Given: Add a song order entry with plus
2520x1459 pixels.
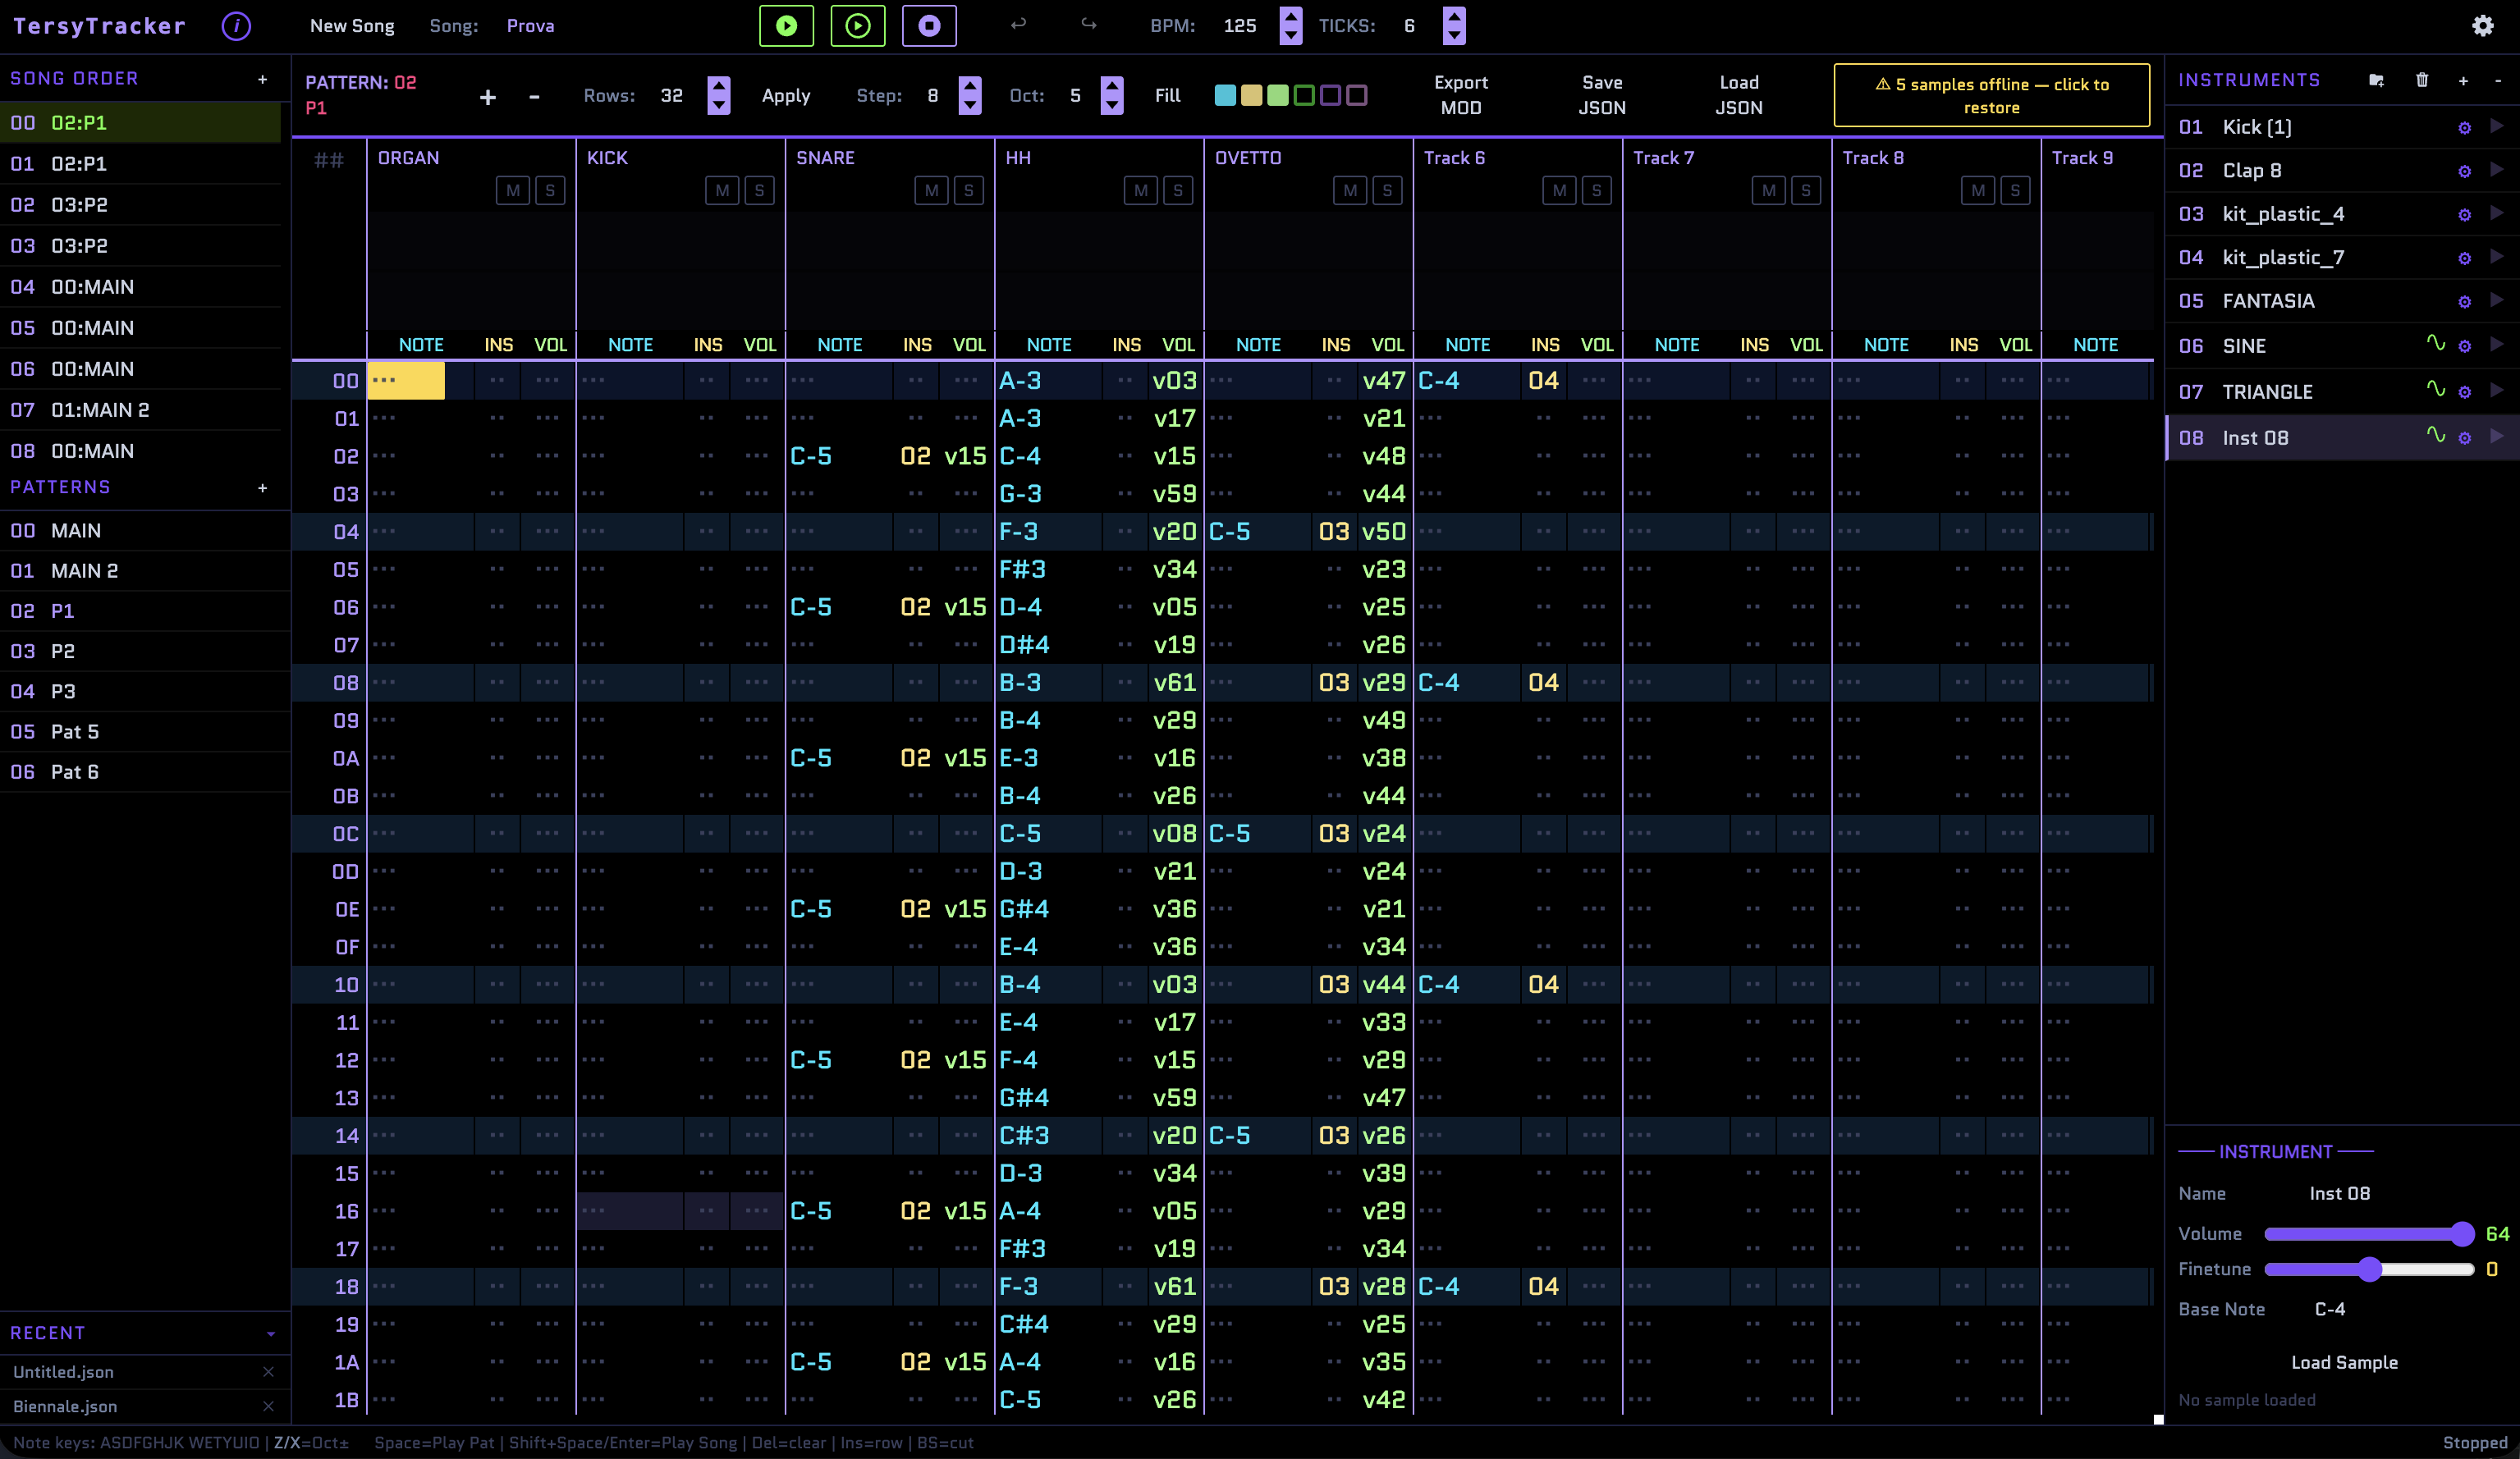Looking at the screenshot, I should coord(262,79).
